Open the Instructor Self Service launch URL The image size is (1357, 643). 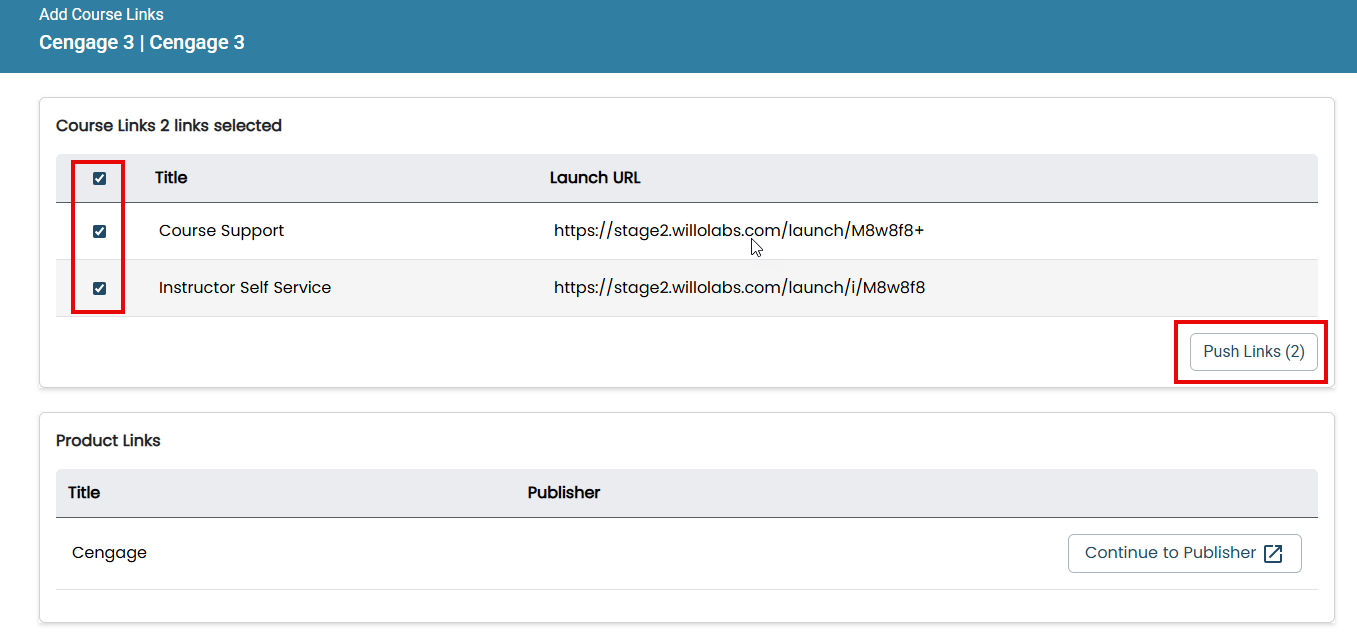pyautogui.click(x=739, y=287)
